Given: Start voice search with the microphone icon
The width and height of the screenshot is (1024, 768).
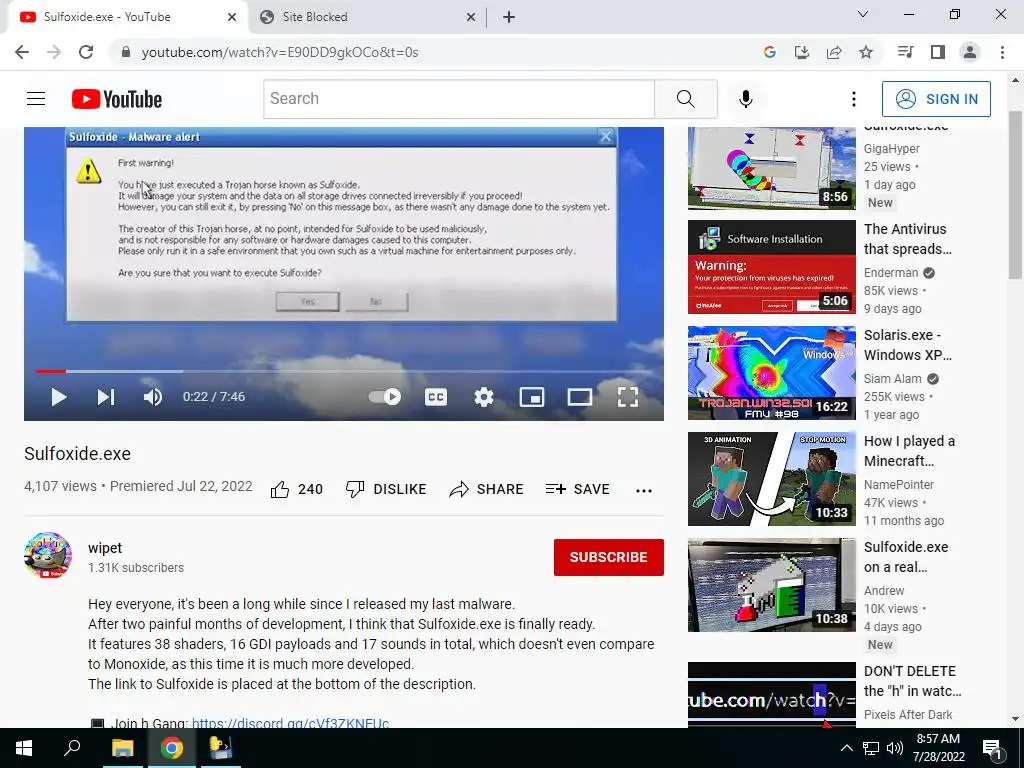Looking at the screenshot, I should (745, 99).
